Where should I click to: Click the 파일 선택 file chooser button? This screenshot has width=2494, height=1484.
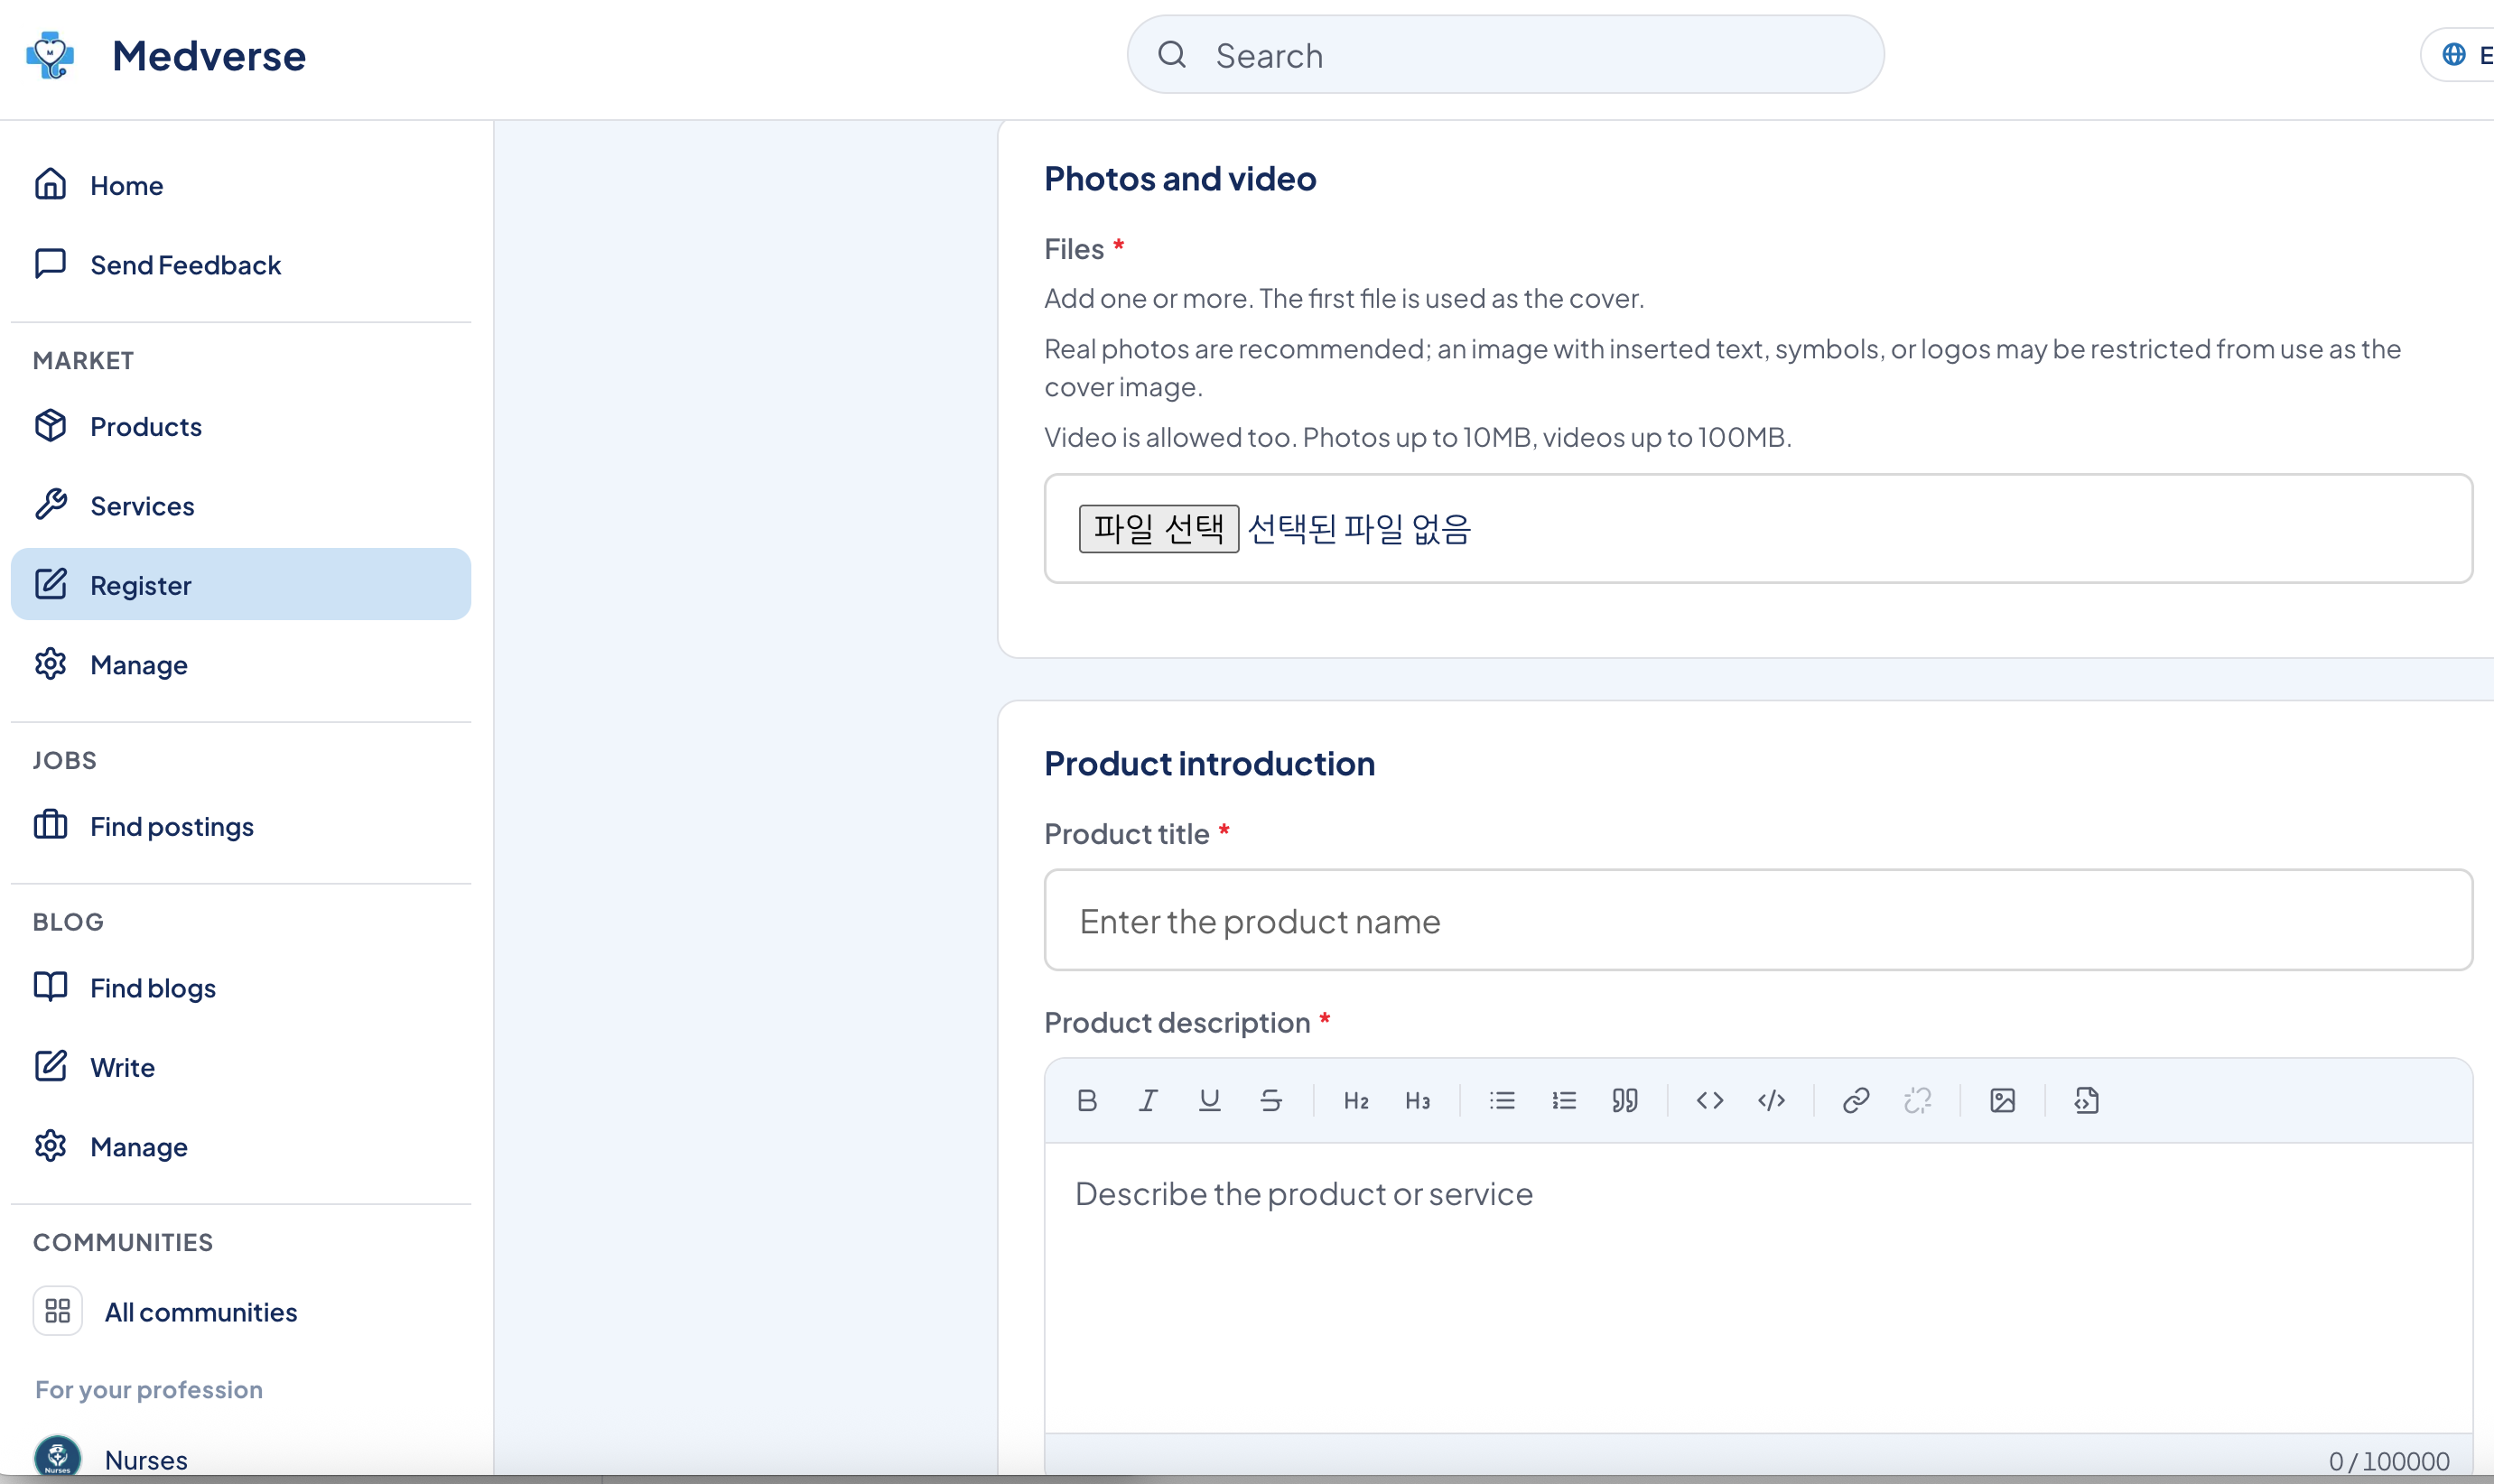coord(1159,528)
